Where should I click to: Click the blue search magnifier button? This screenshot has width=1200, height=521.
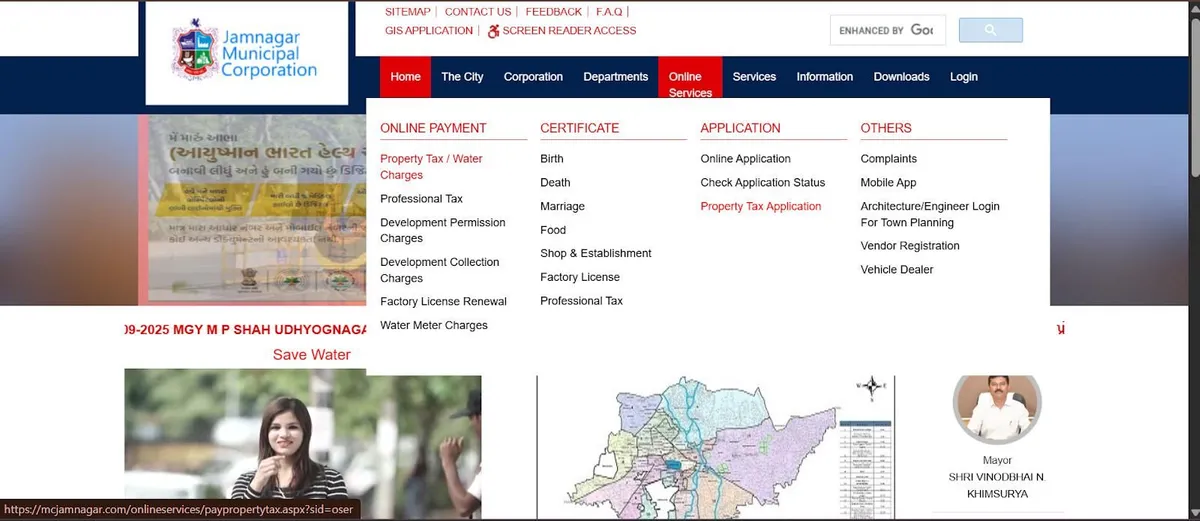click(x=990, y=30)
